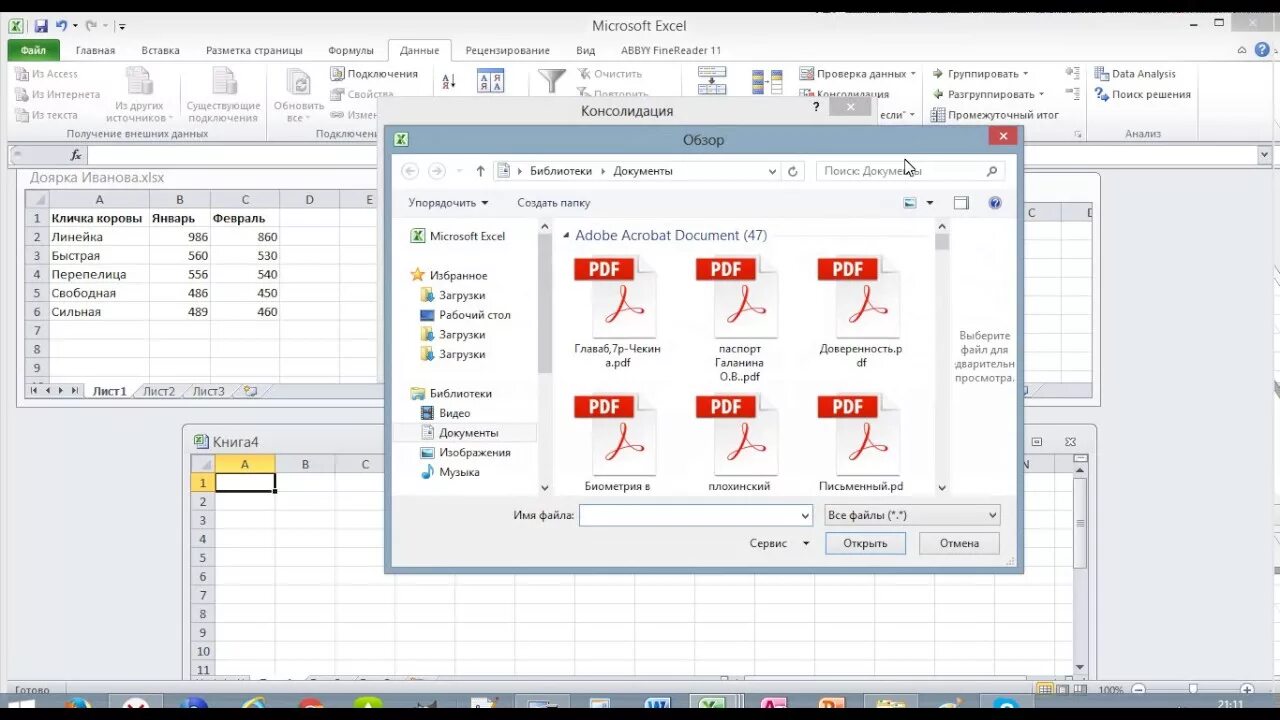Image resolution: width=1280 pixels, height=720 pixels.
Task: Click the Библиотеки breadcrumb segment
Action: tap(561, 171)
